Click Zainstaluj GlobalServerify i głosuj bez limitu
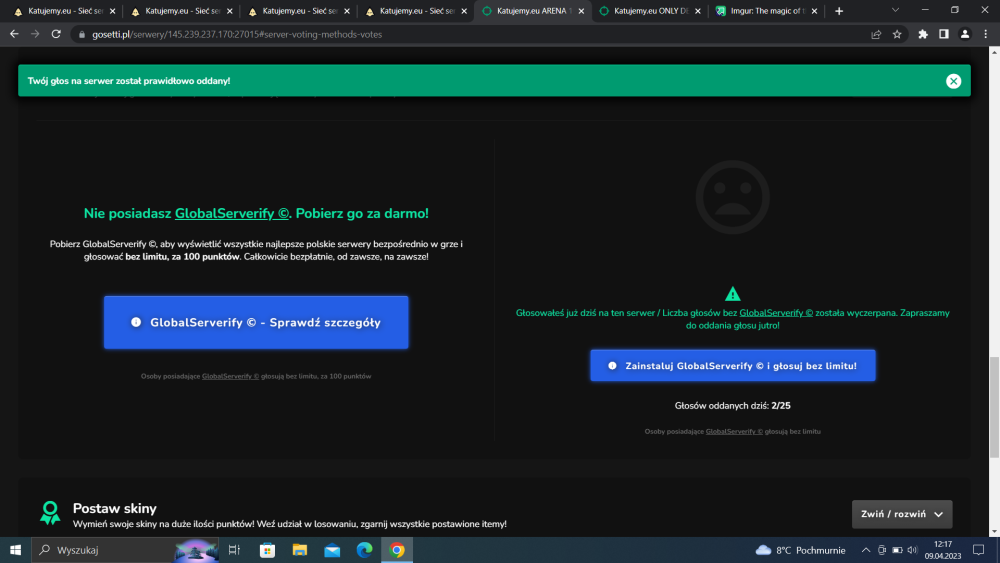The width and height of the screenshot is (1000, 563). 733,365
